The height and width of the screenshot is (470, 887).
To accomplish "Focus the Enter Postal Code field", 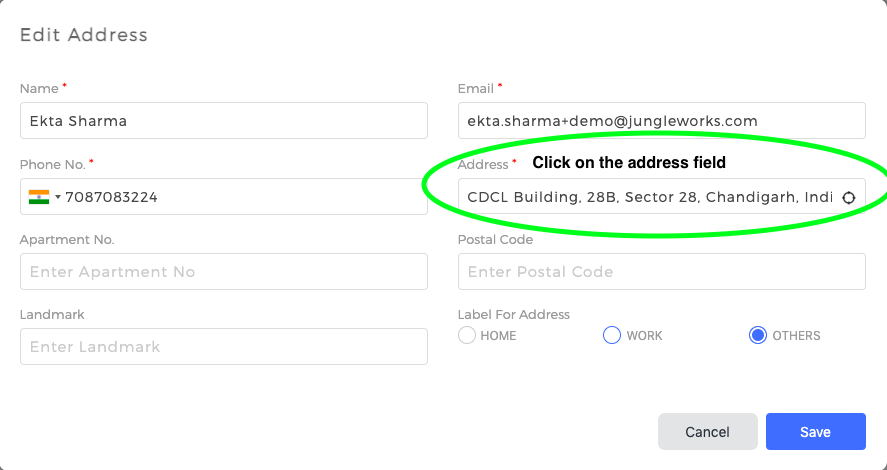I will tap(662, 271).
